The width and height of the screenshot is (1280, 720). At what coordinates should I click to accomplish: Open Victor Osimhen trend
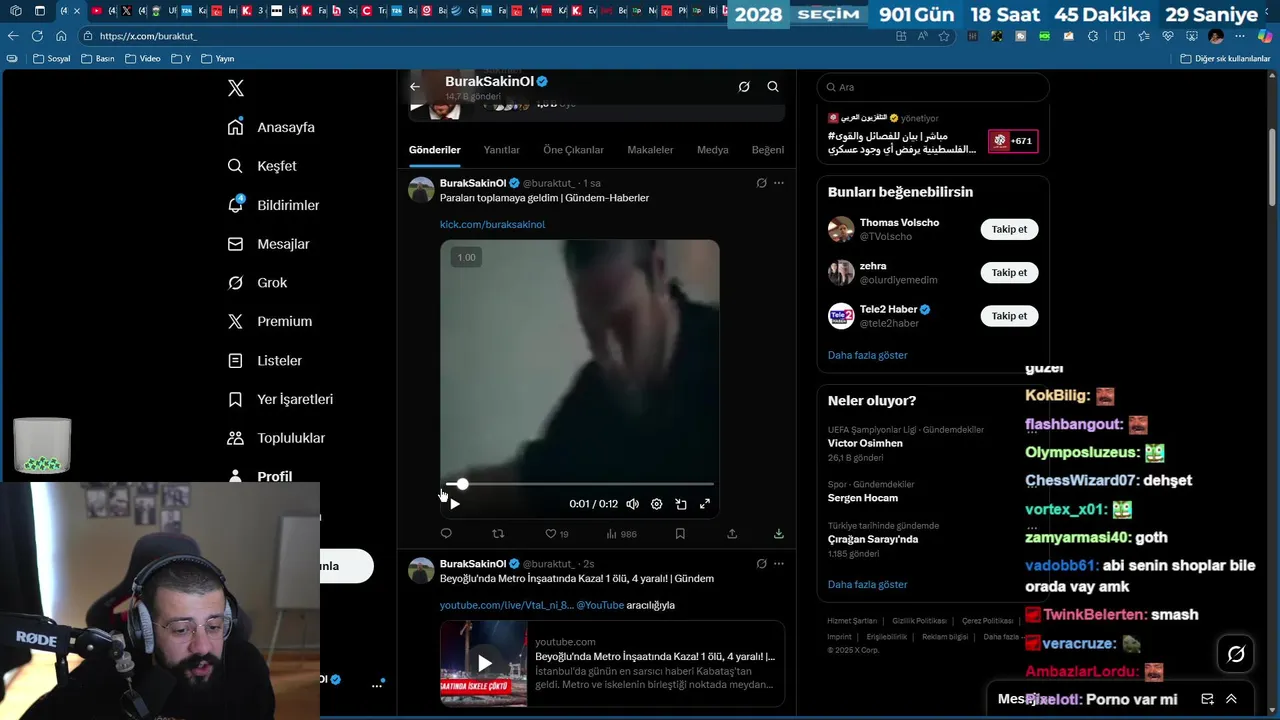click(x=865, y=443)
